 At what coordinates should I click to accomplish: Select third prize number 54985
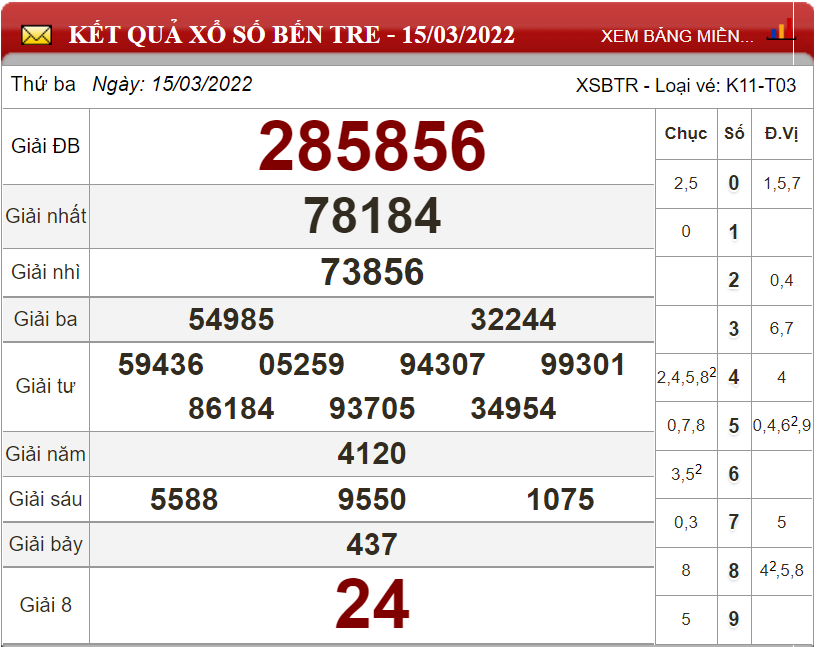pos(231,320)
